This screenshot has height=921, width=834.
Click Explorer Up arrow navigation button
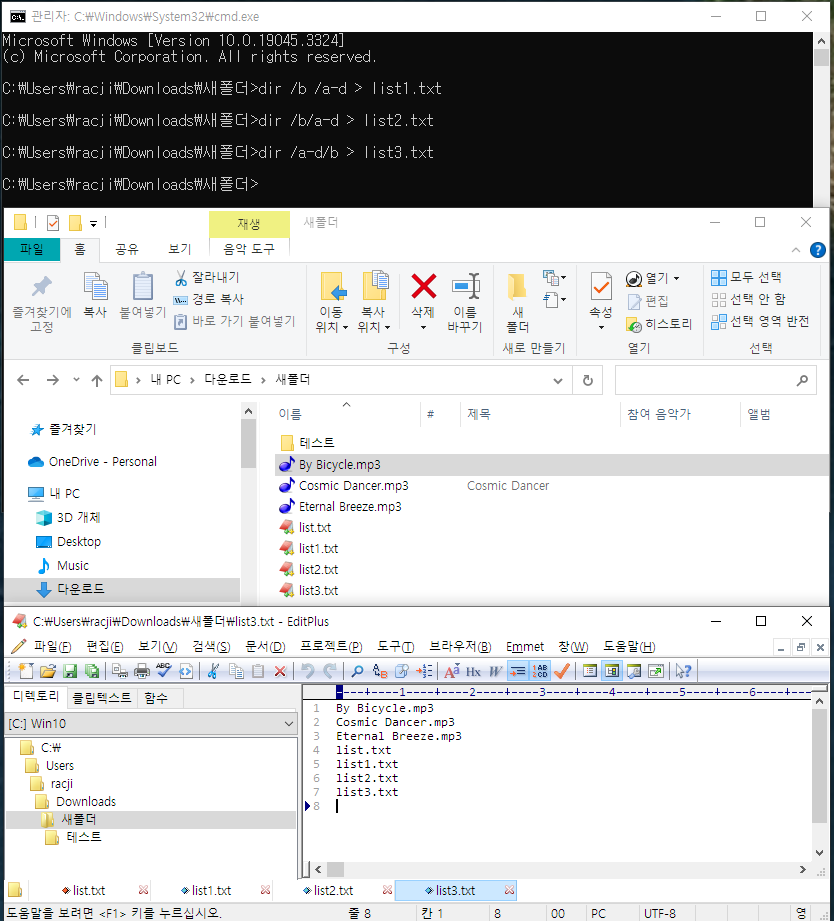[x=97, y=380]
